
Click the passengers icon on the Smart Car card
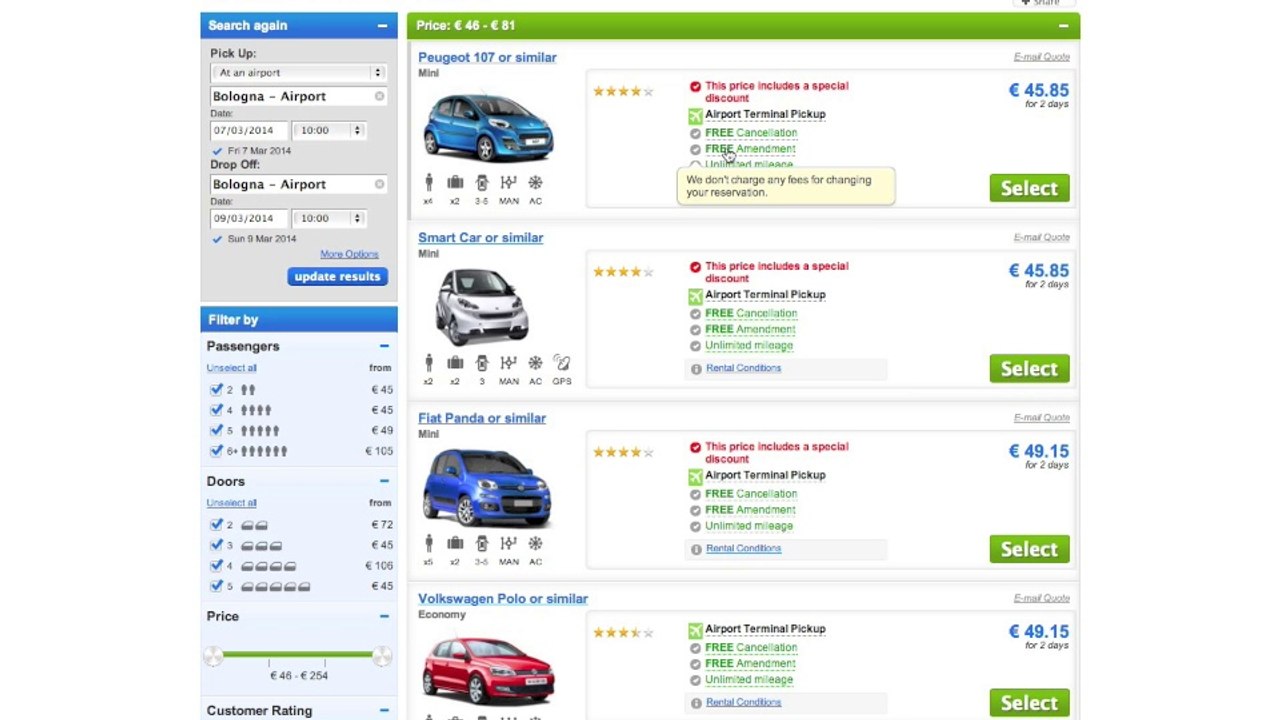(x=429, y=363)
